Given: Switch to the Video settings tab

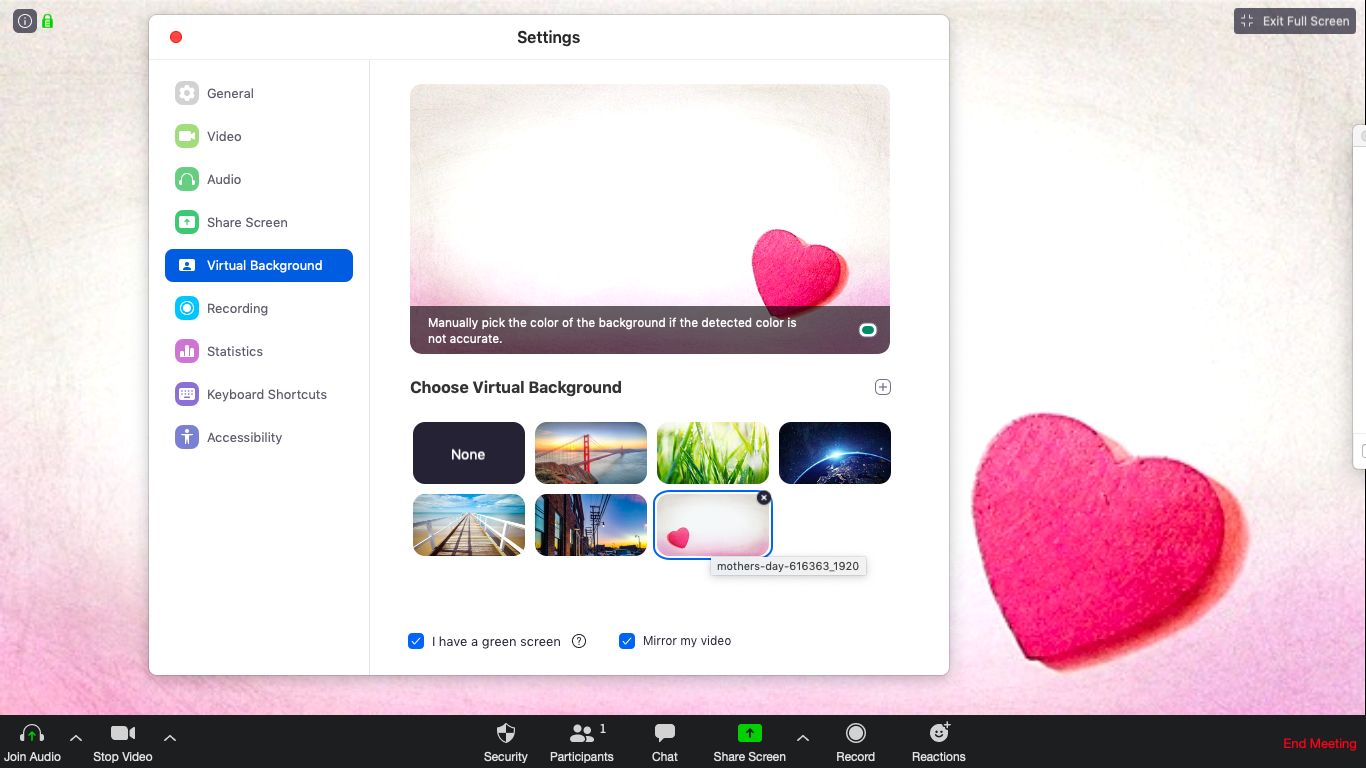Looking at the screenshot, I should click(x=259, y=136).
